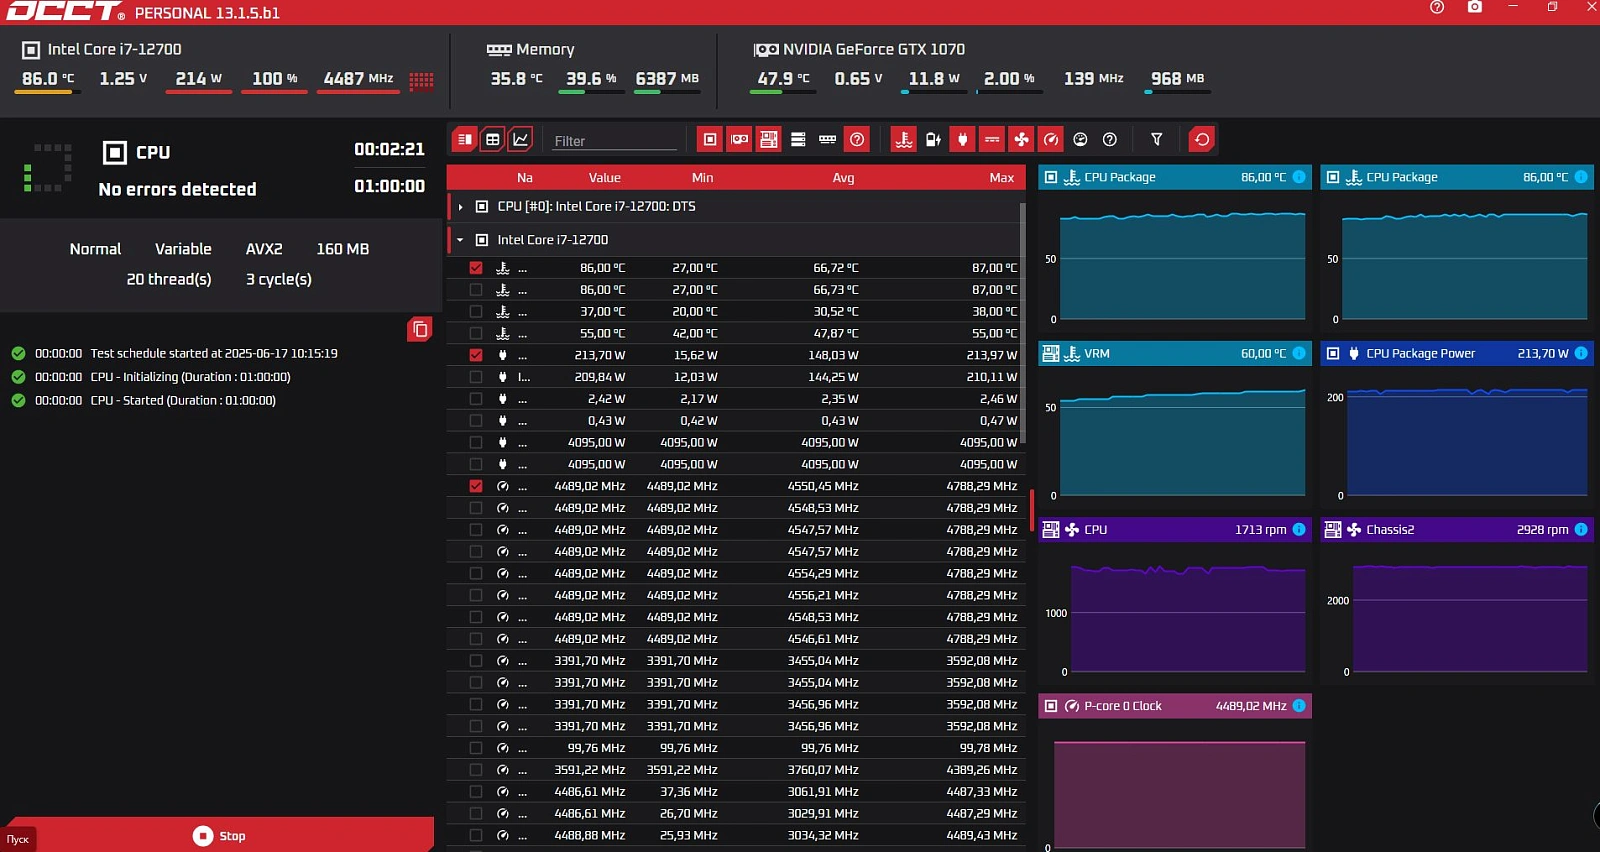Select the P-core 0 Clock graph panel
Screen dimensions: 1600x852
[1175, 772]
